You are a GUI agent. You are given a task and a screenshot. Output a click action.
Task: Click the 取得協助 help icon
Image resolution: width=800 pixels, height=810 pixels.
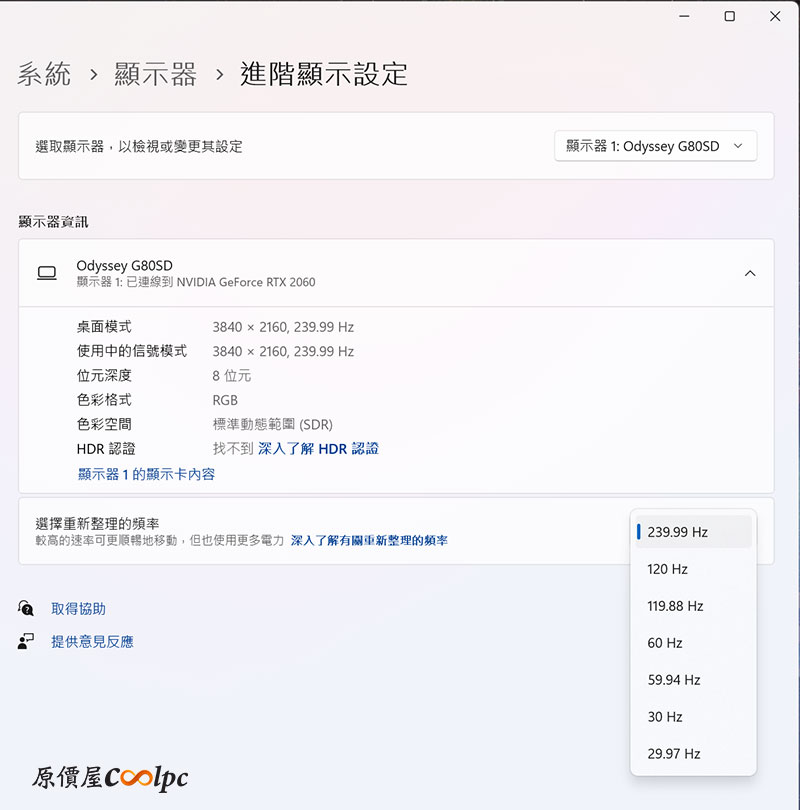pyautogui.click(x=26, y=608)
